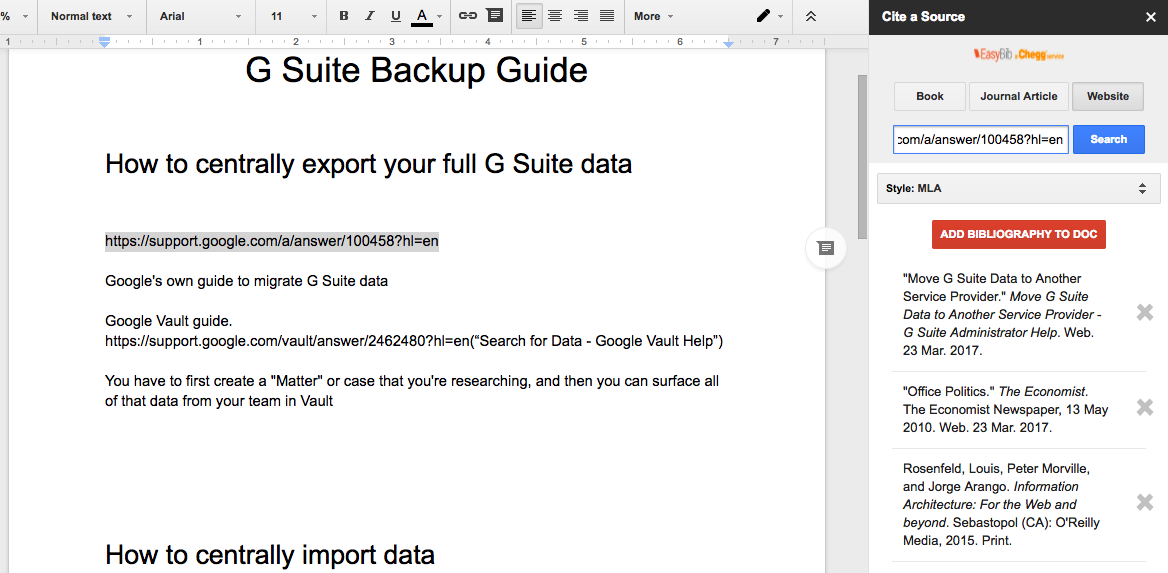Toggle italic formatting
The width and height of the screenshot is (1168, 573).
pos(369,16)
